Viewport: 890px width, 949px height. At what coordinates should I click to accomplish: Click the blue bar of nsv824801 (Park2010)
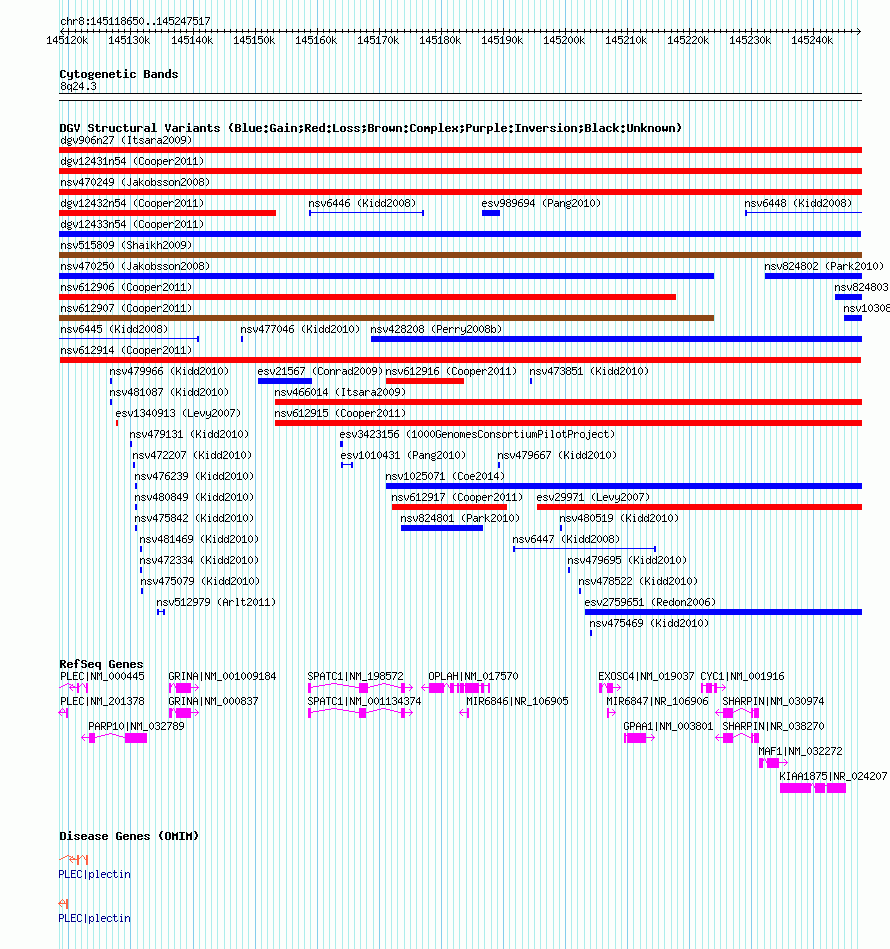442,528
